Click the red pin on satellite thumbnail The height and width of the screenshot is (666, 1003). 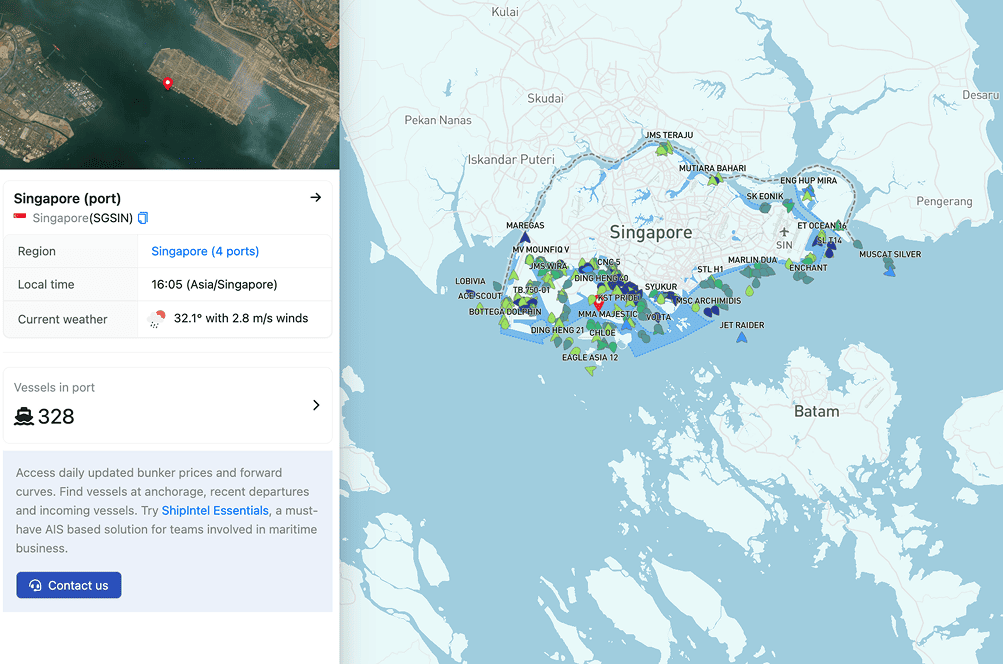pos(167,84)
